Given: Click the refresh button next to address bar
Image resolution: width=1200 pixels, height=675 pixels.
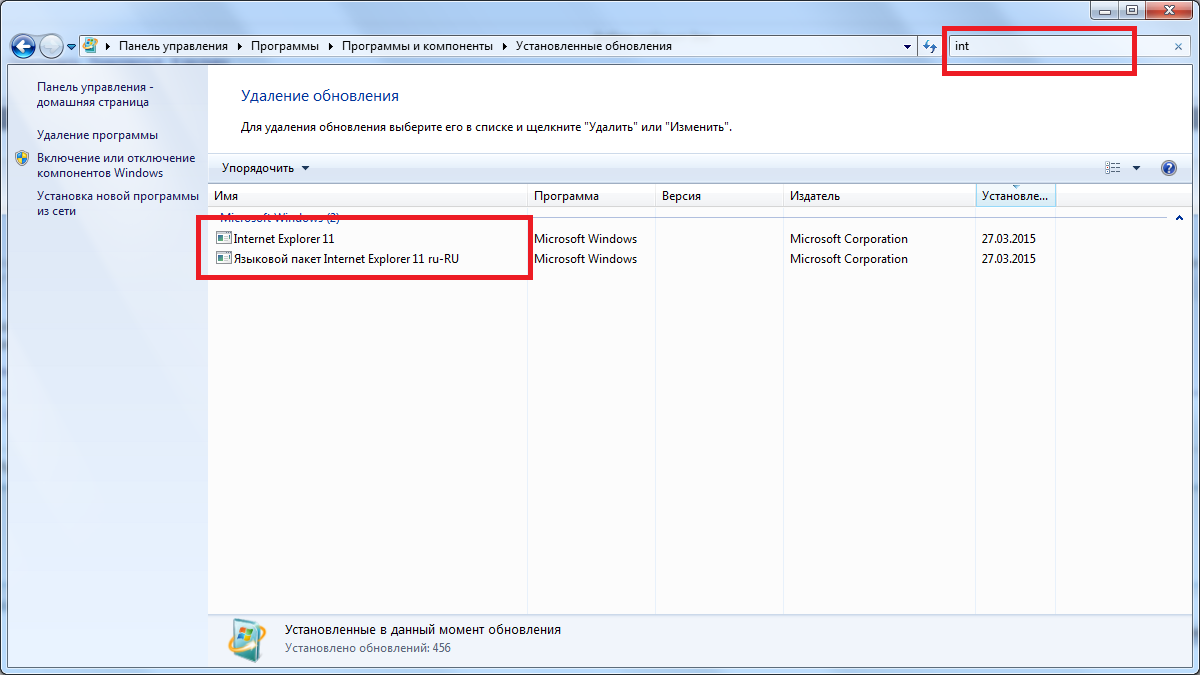Looking at the screenshot, I should click(930, 46).
